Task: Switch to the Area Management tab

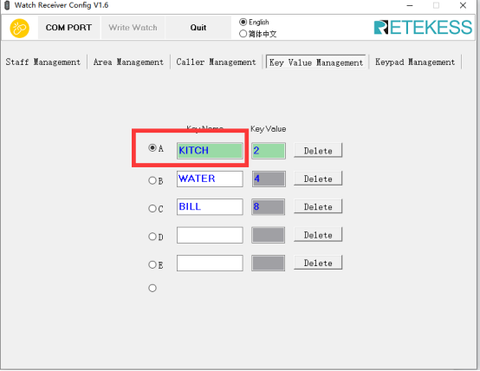Action: (x=128, y=62)
